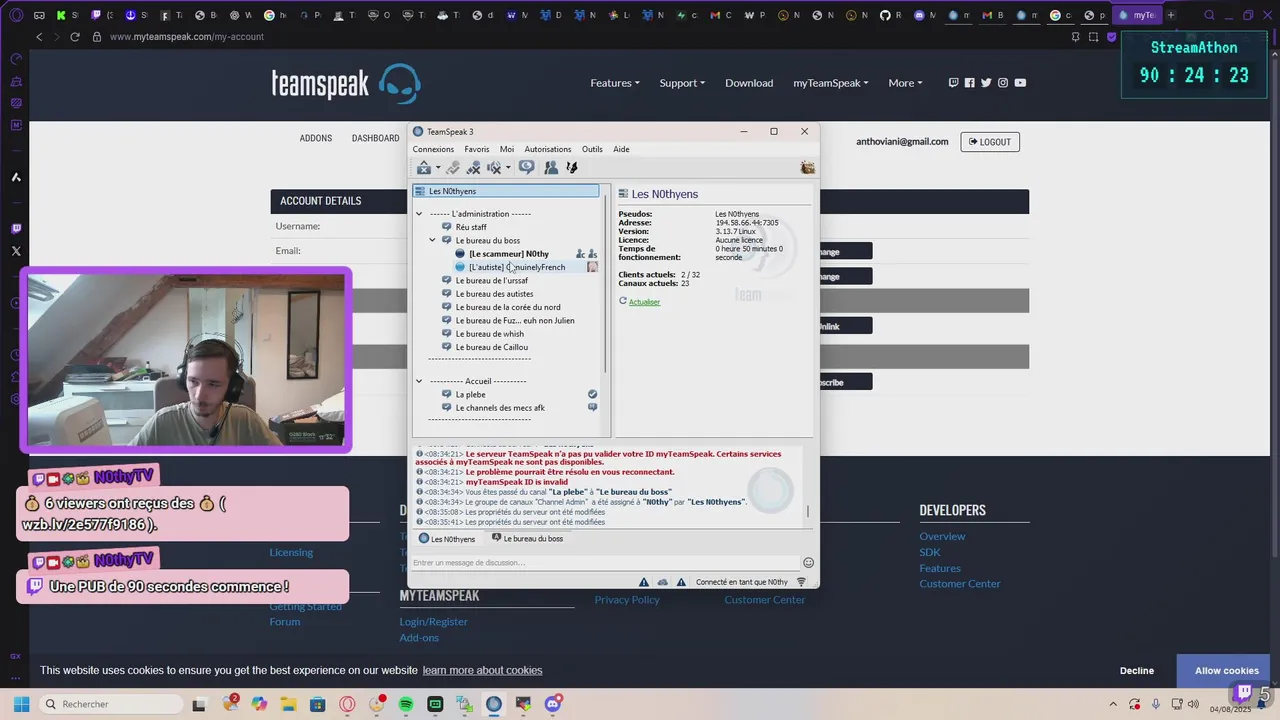Click the Download link in the website header
The image size is (1280, 720).
pos(749,83)
